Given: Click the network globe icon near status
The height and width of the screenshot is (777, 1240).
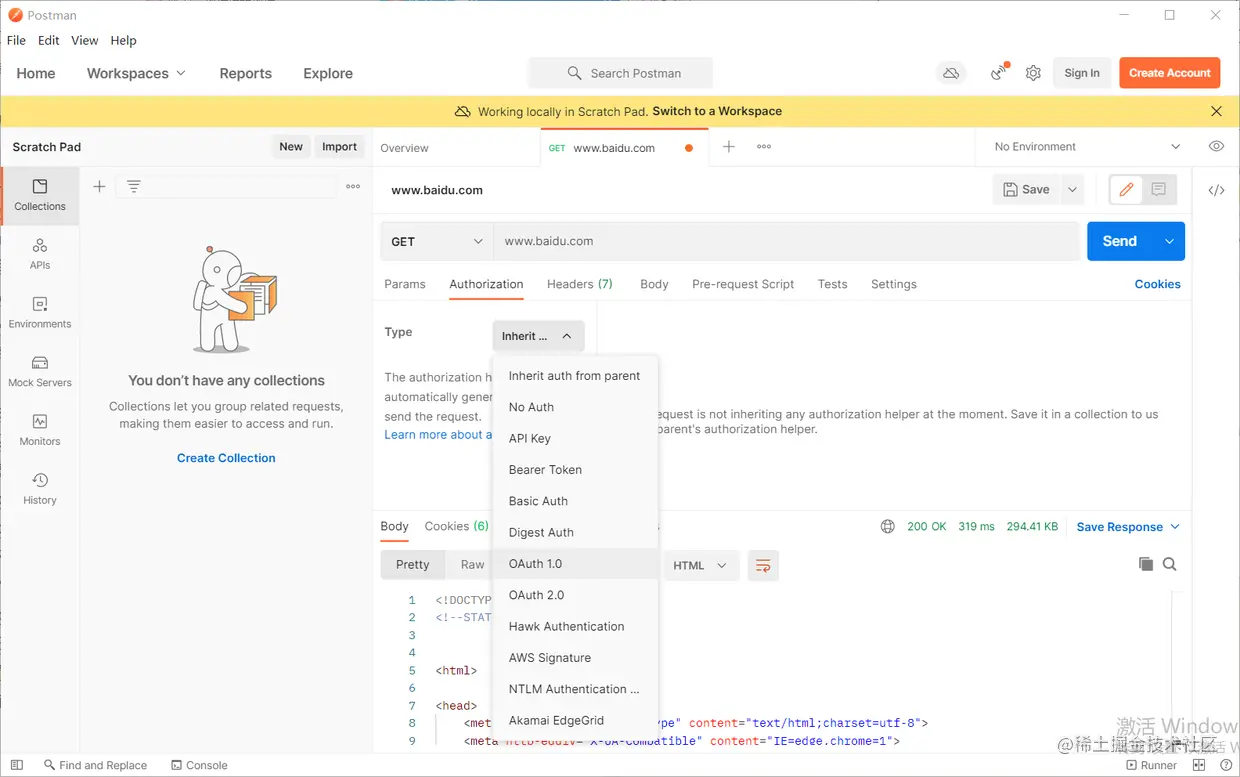Looking at the screenshot, I should (x=887, y=526).
